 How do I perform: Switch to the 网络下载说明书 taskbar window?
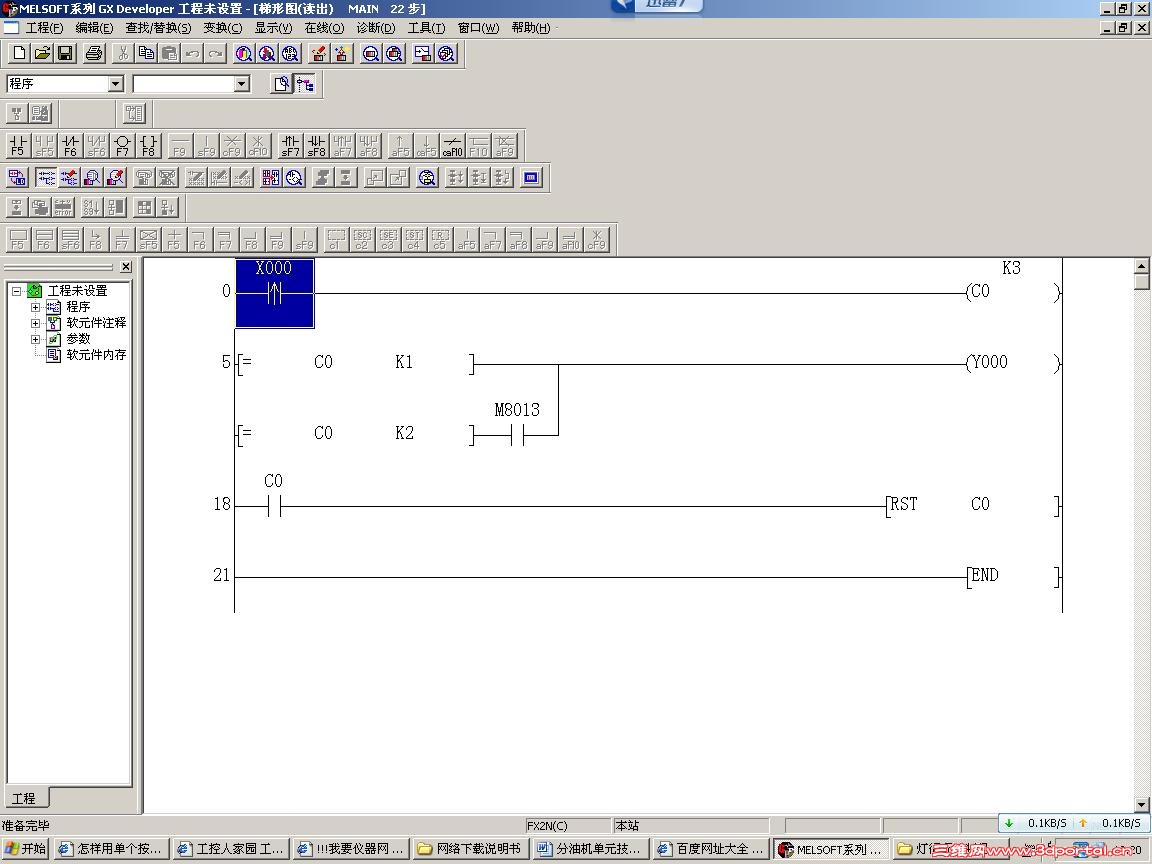coord(469,849)
